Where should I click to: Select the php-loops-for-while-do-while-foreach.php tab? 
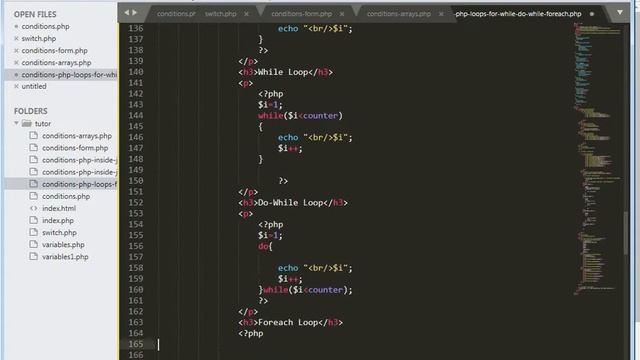(x=518, y=13)
